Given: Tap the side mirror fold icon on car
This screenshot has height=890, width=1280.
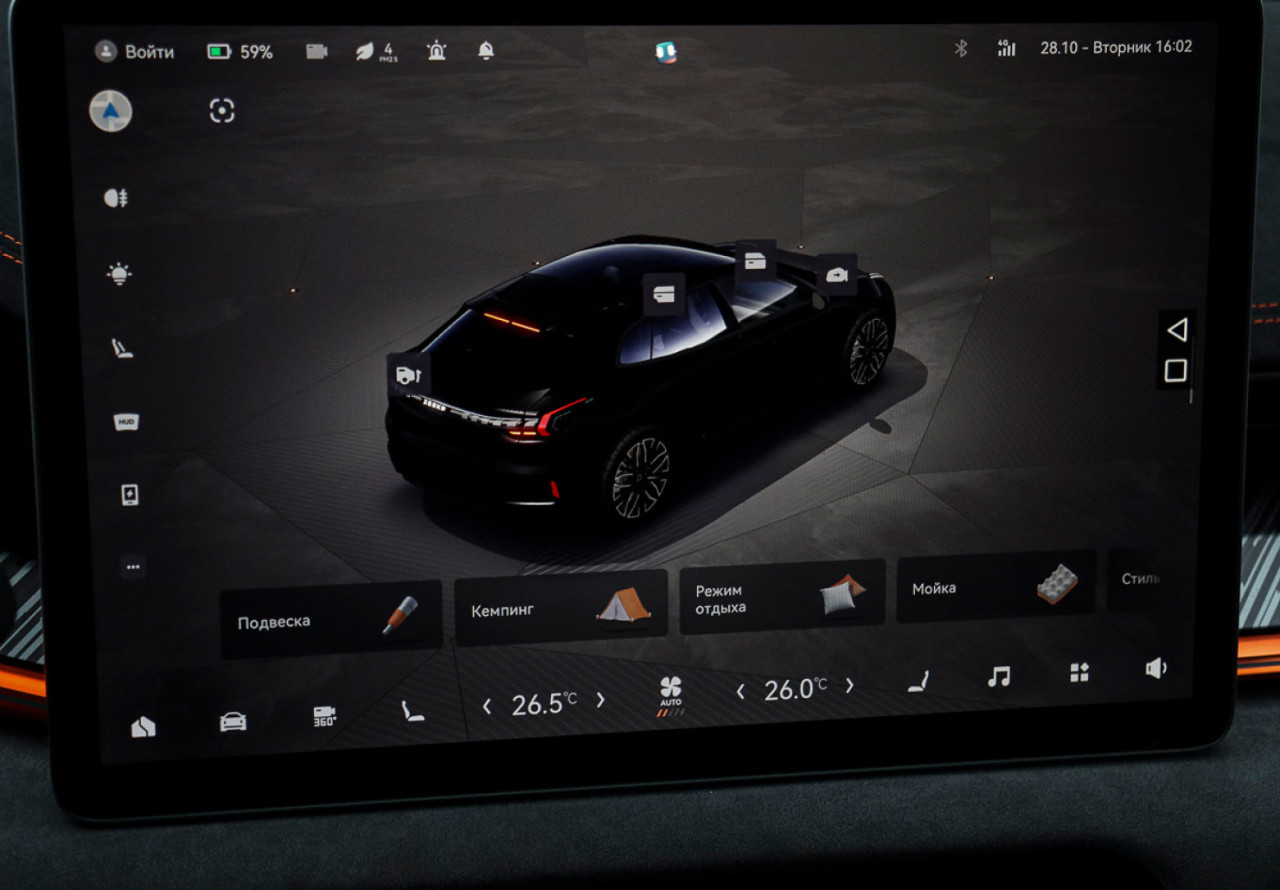Looking at the screenshot, I should coord(836,274).
